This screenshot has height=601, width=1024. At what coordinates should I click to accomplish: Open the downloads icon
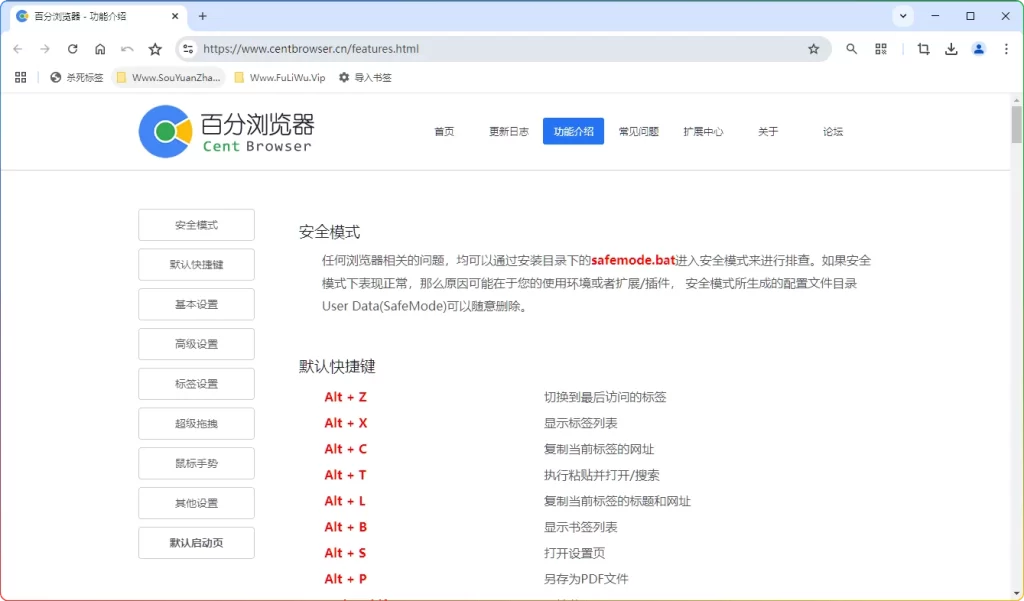click(x=952, y=49)
